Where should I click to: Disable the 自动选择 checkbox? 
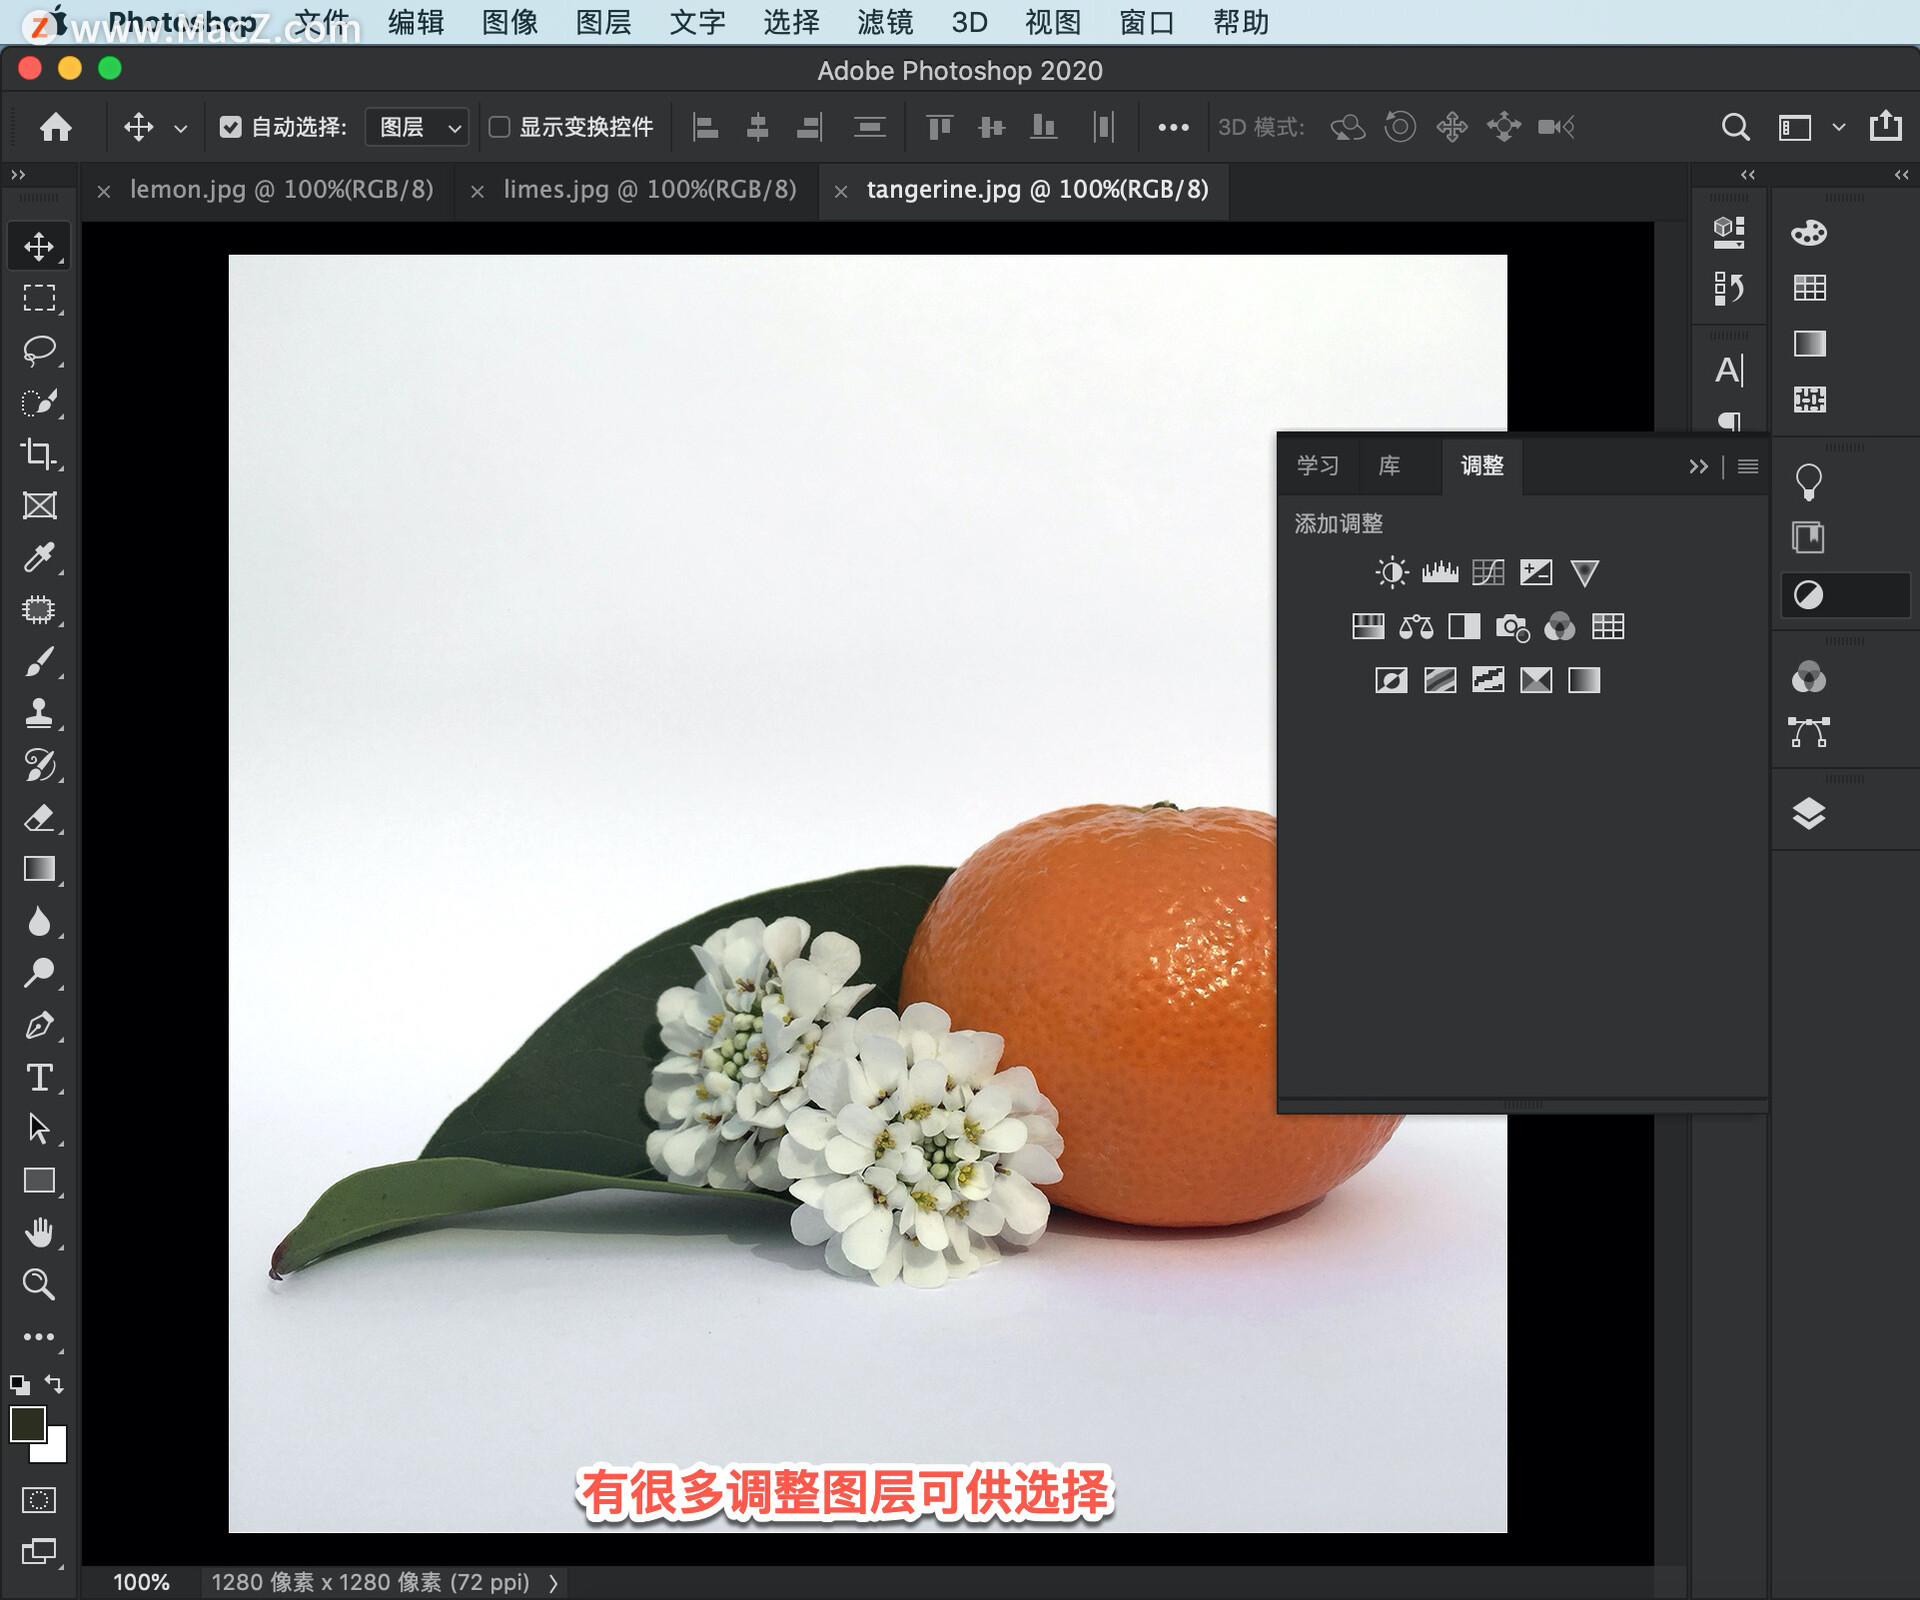[x=231, y=127]
